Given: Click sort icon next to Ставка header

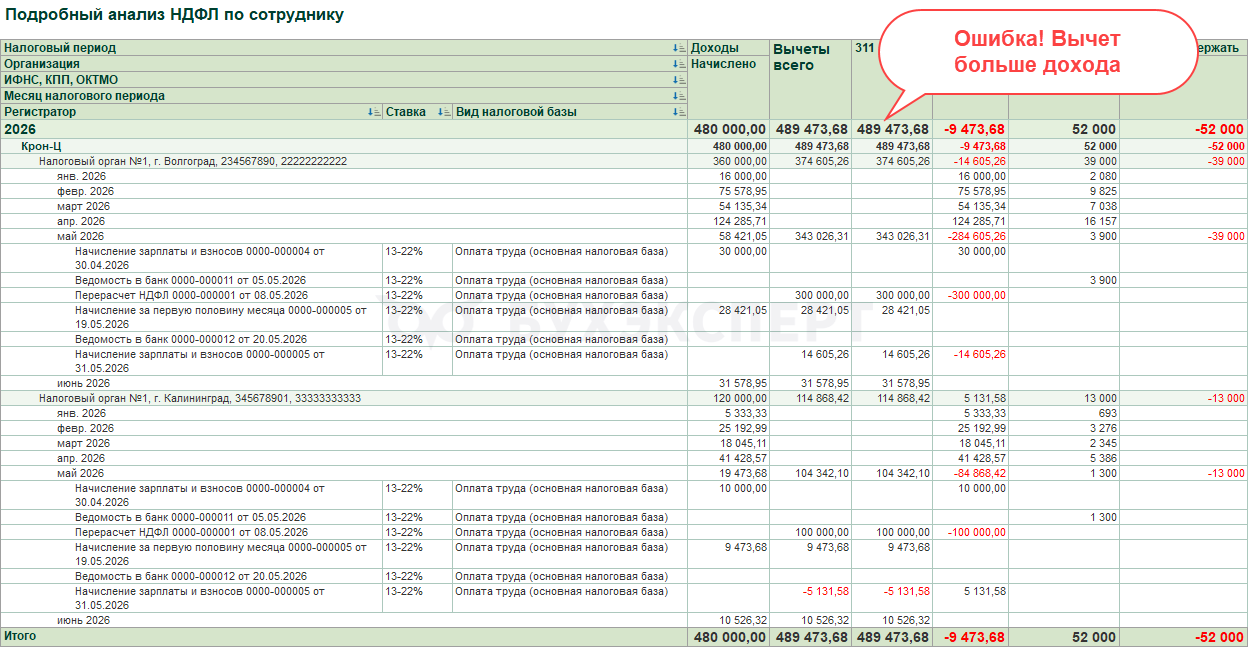Looking at the screenshot, I should 444,112.
